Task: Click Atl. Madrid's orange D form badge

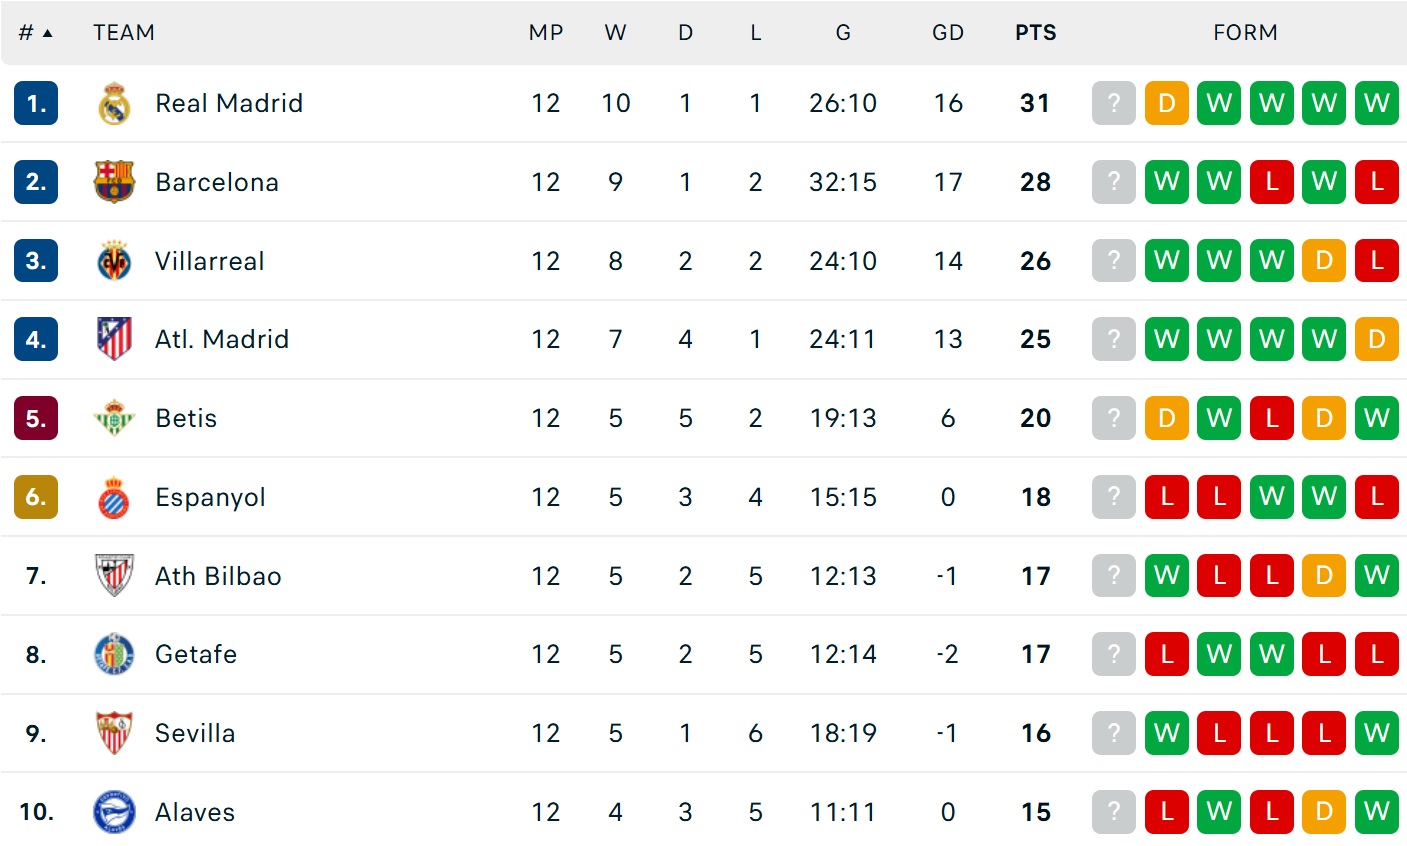Action: click(1376, 339)
